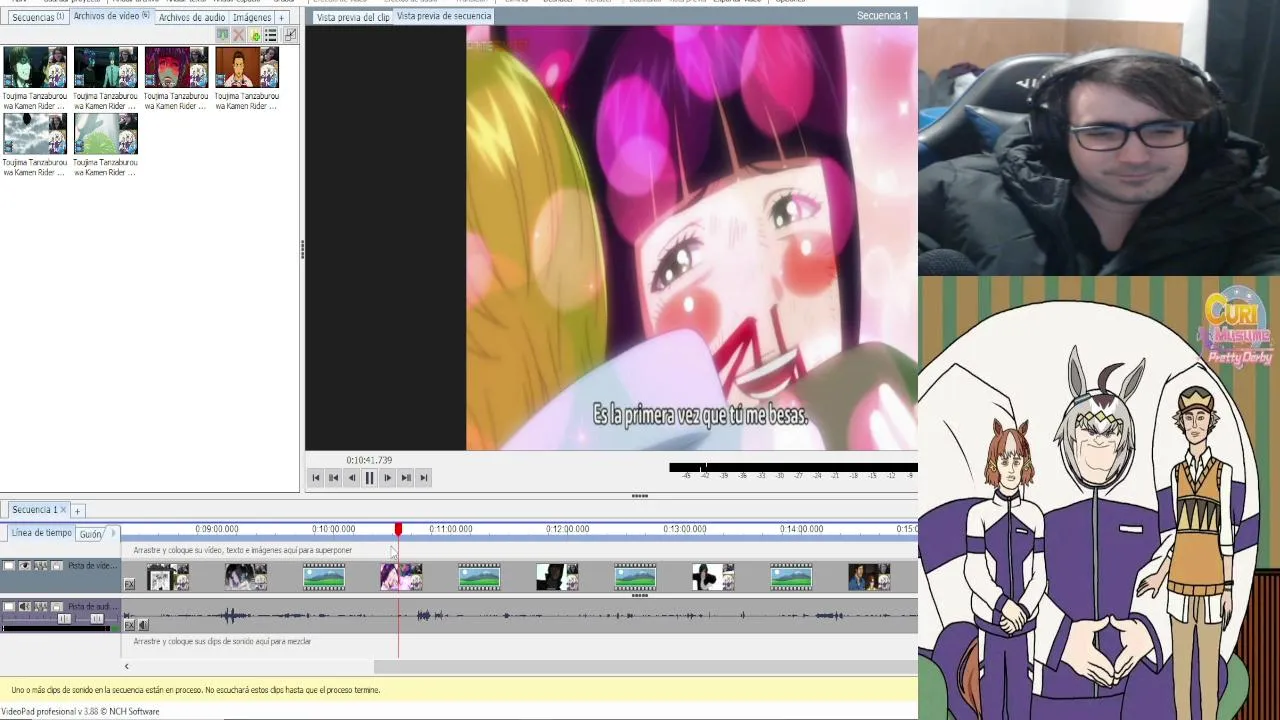The width and height of the screenshot is (1280, 720).
Task: Click the audio mix track drop area text
Action: coord(222,641)
